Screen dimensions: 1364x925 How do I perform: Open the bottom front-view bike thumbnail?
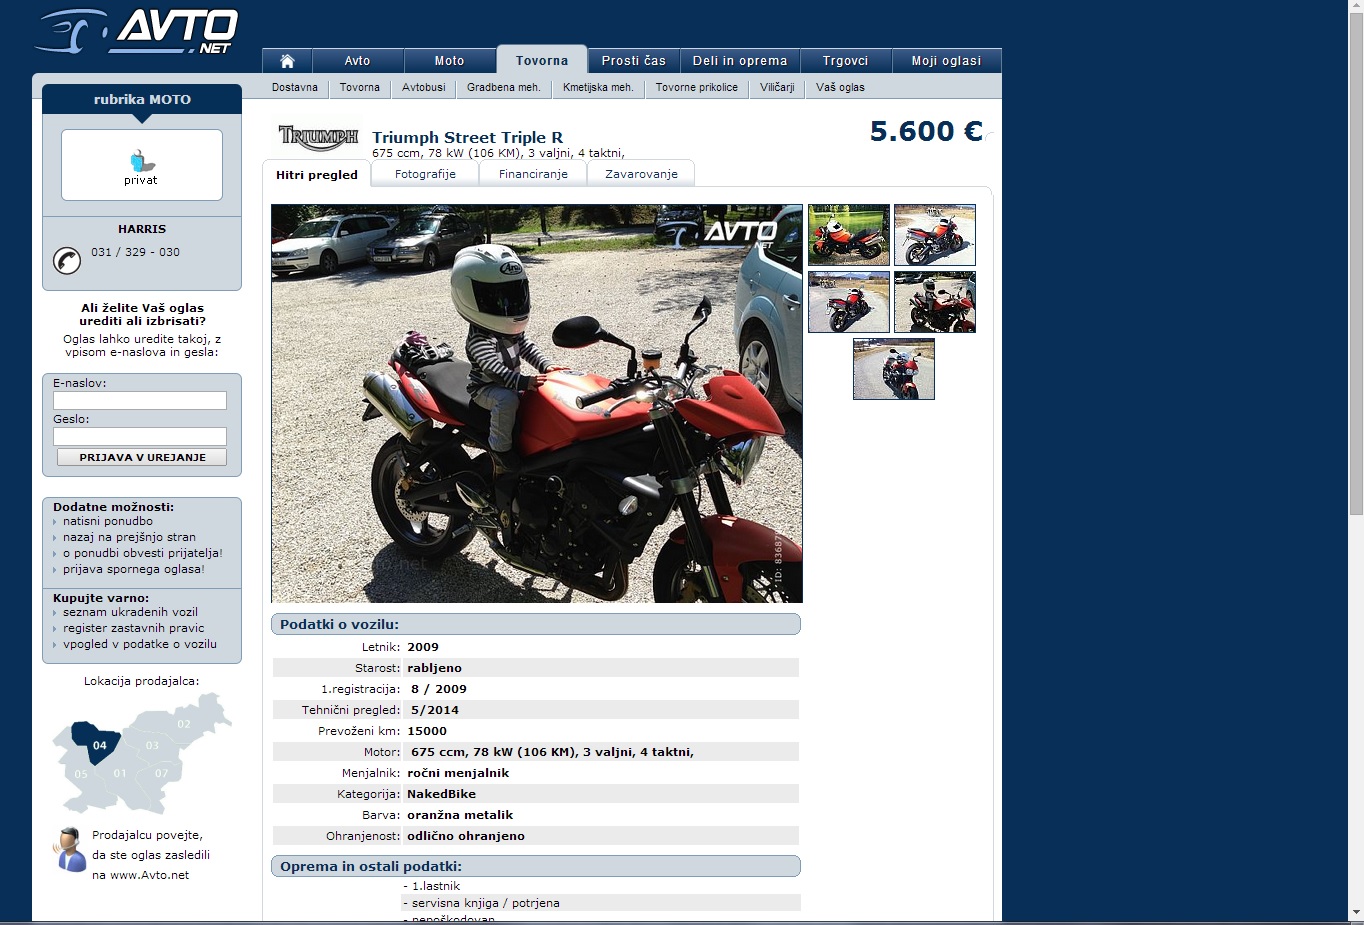pos(894,369)
